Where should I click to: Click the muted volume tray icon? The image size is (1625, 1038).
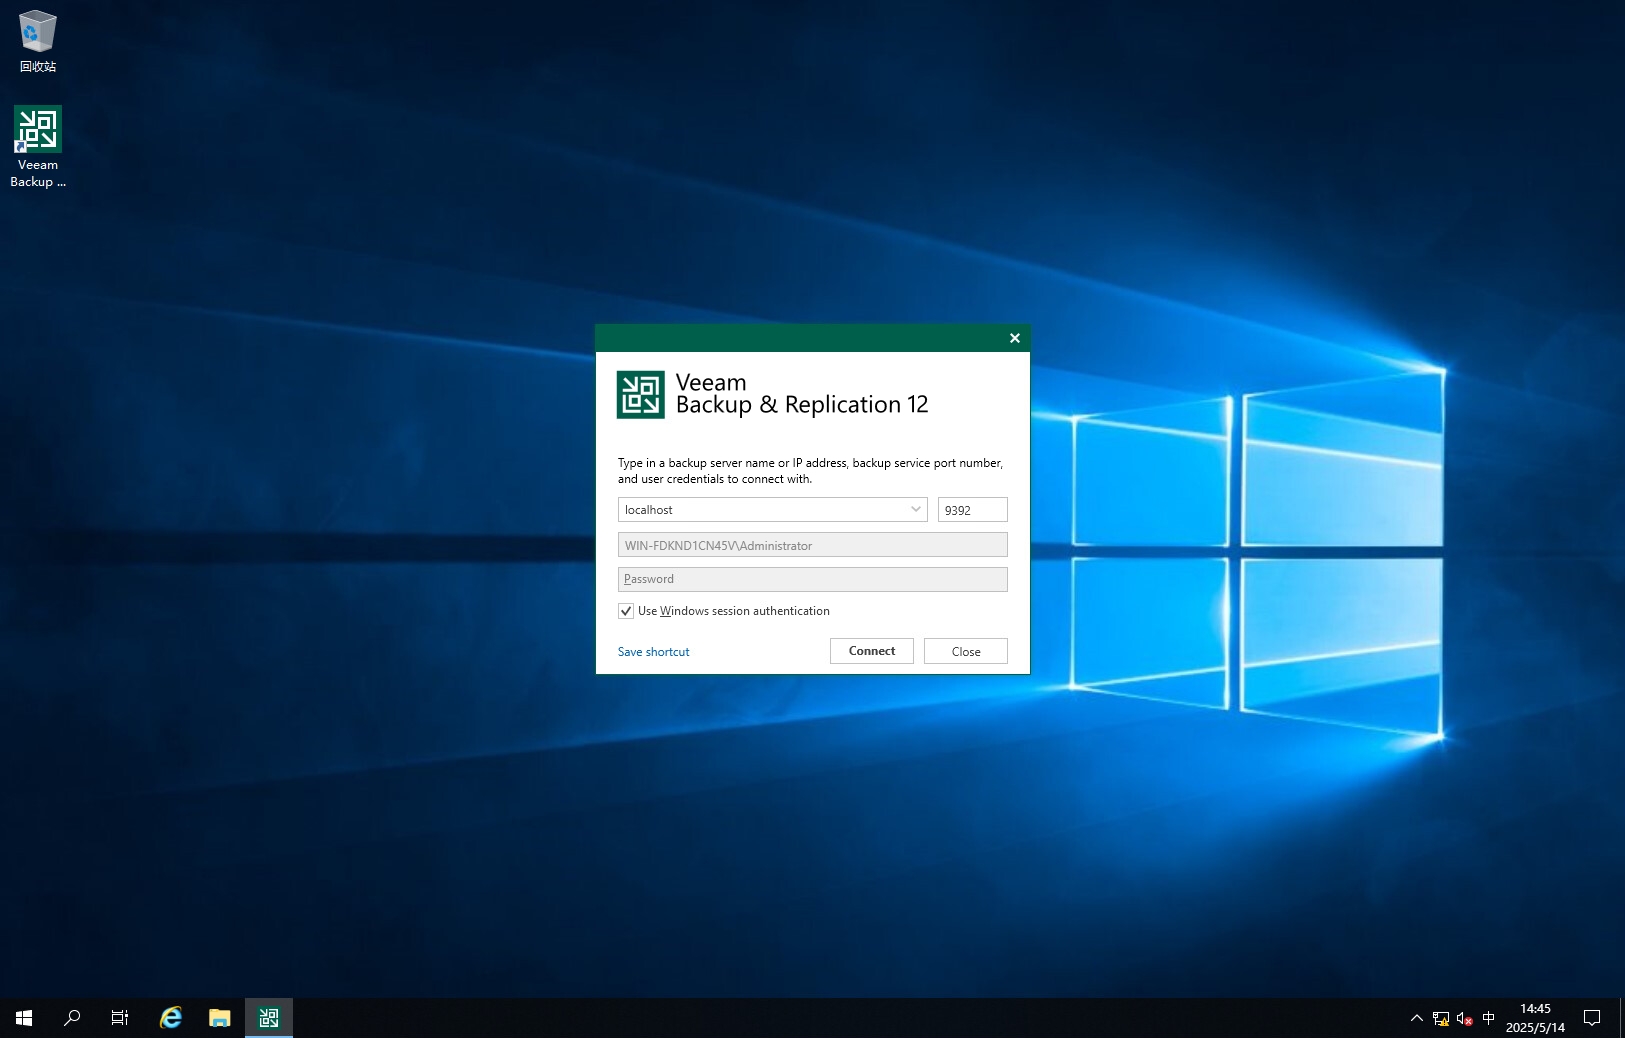click(x=1464, y=1018)
